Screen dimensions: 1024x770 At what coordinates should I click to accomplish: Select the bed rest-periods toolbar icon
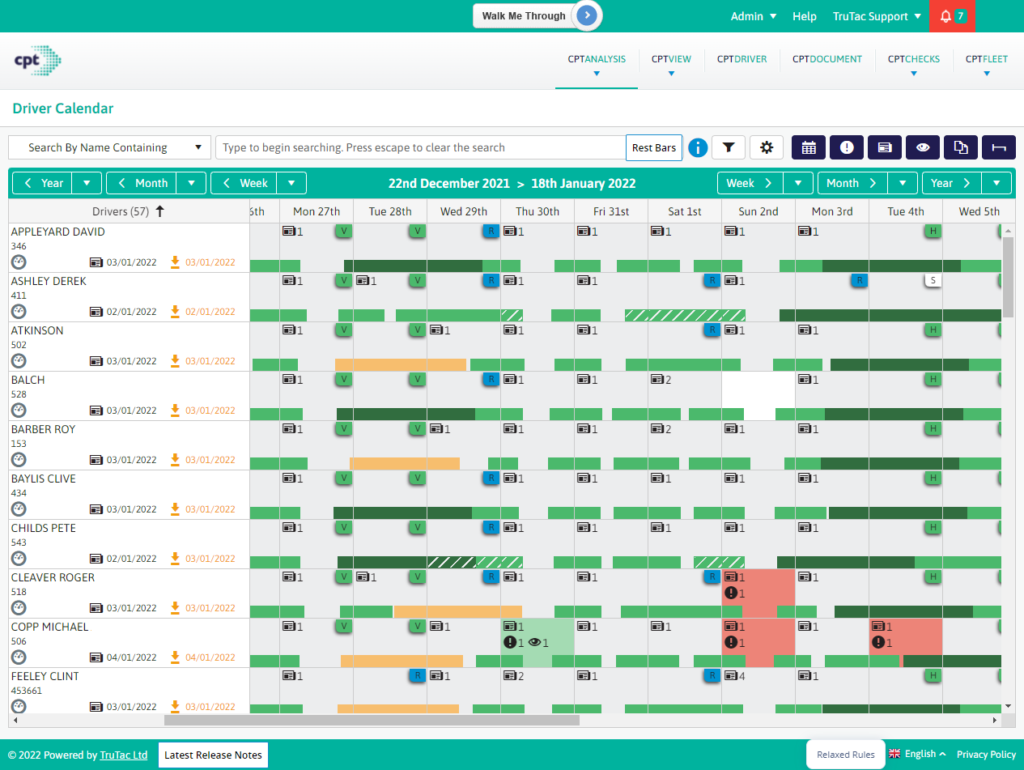pos(998,147)
